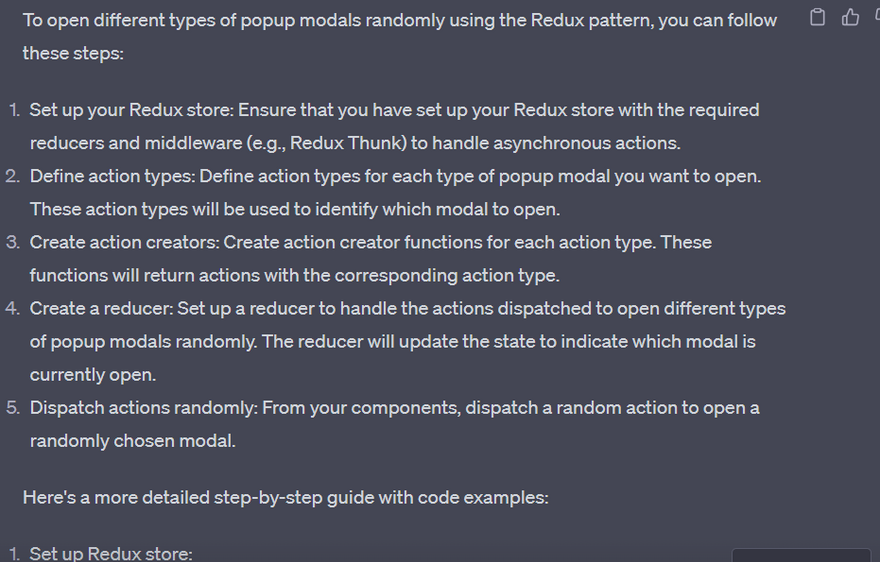The image size is (880, 562).
Task: Click the number 4 list marker
Action: click(13, 308)
